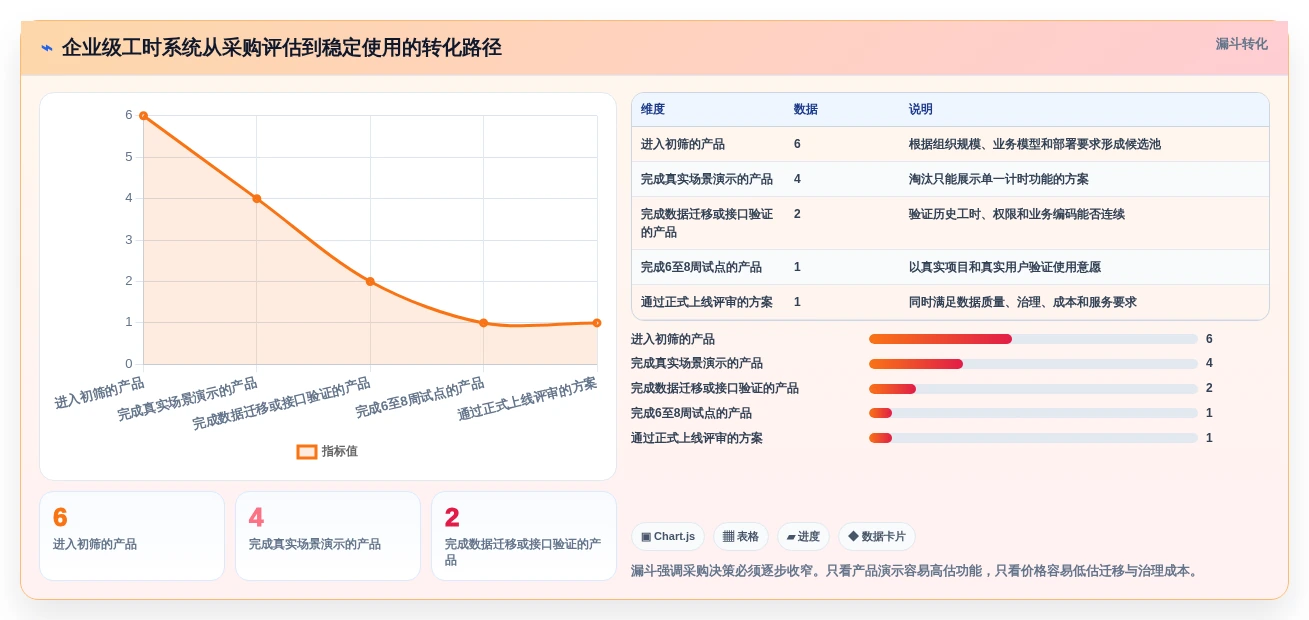Click the 进入初筛的产品 progress bar

click(x=1033, y=339)
